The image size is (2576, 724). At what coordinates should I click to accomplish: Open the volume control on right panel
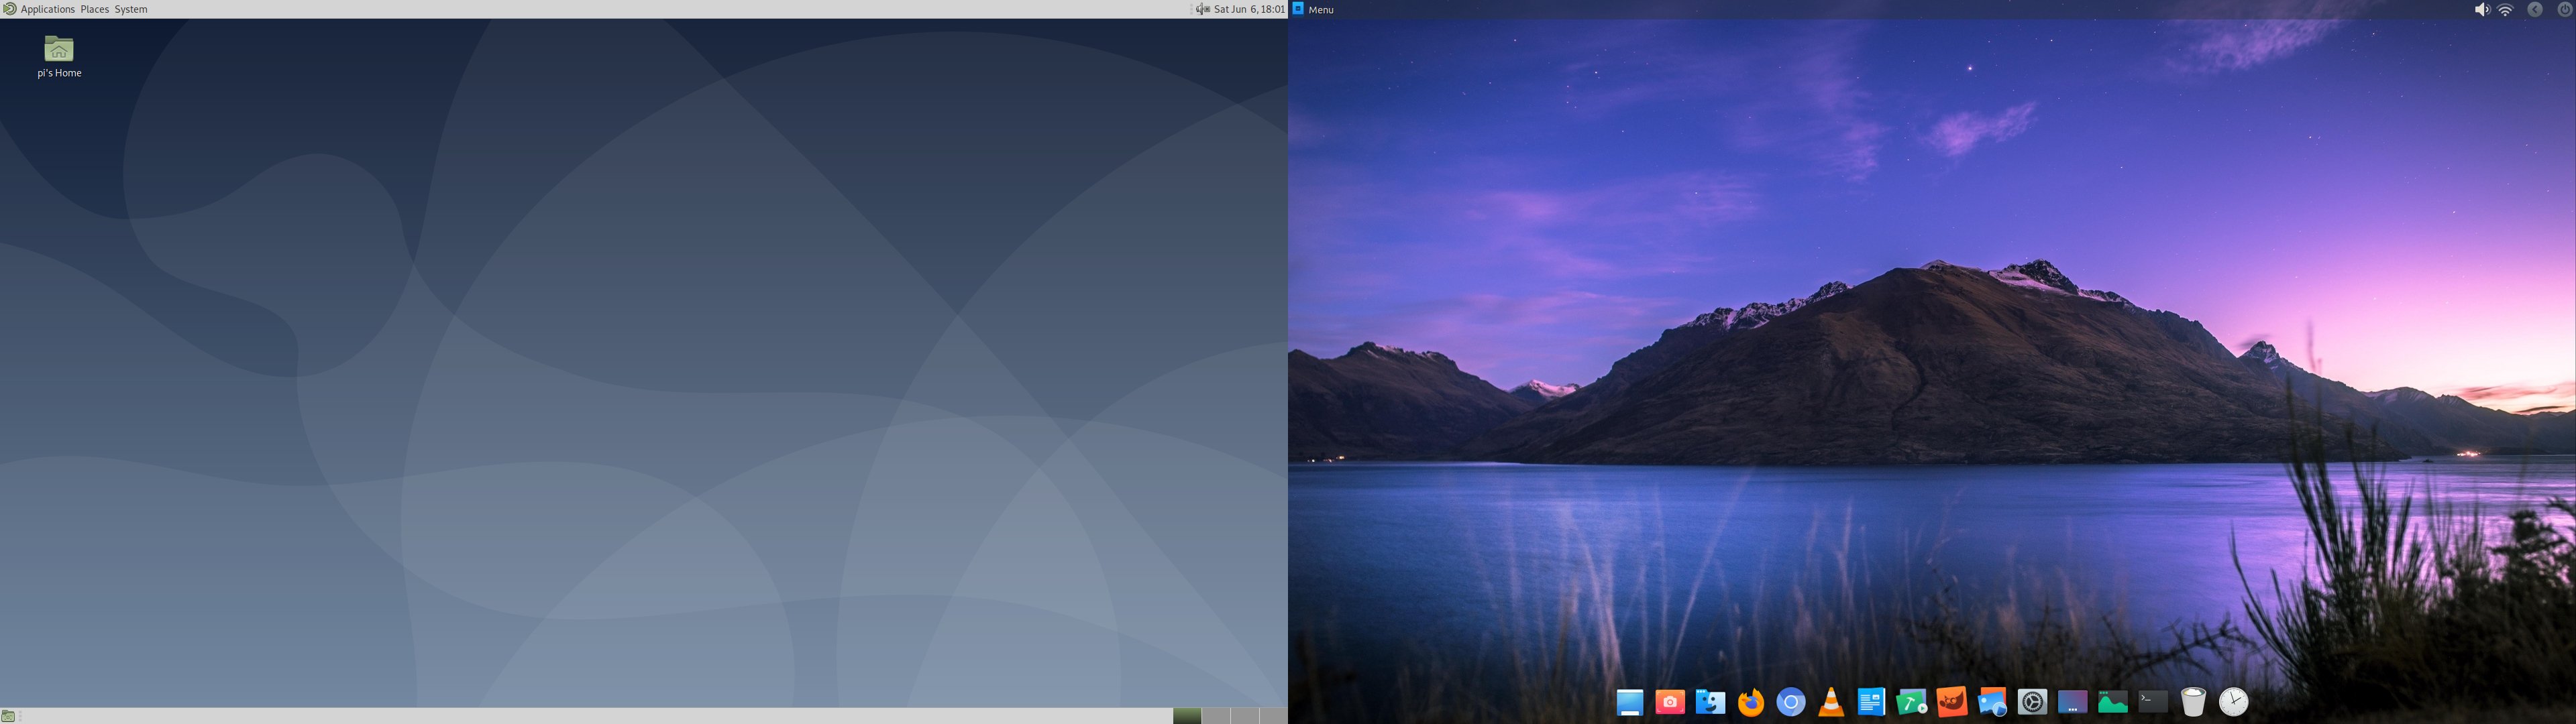2481,10
